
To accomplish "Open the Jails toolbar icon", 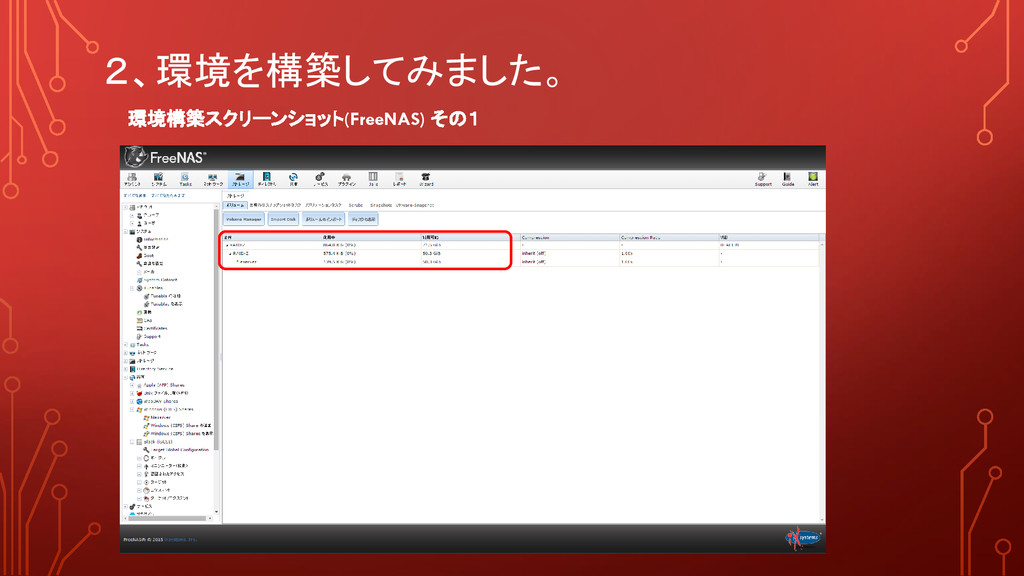I will (x=373, y=180).
